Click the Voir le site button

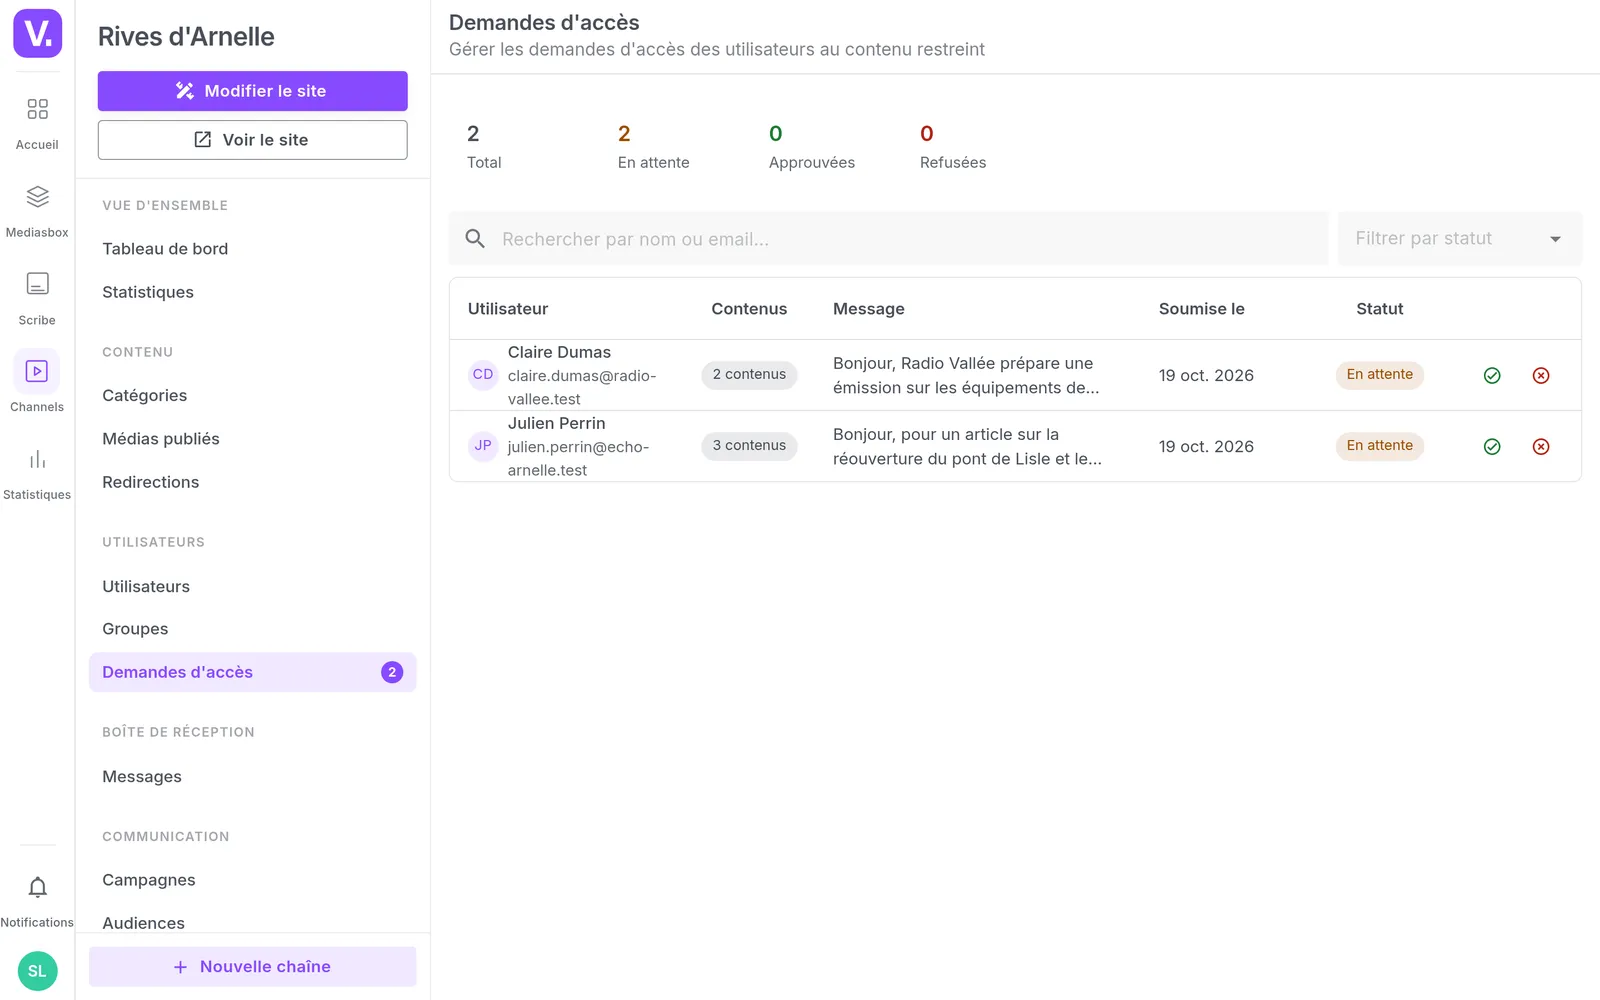252,140
